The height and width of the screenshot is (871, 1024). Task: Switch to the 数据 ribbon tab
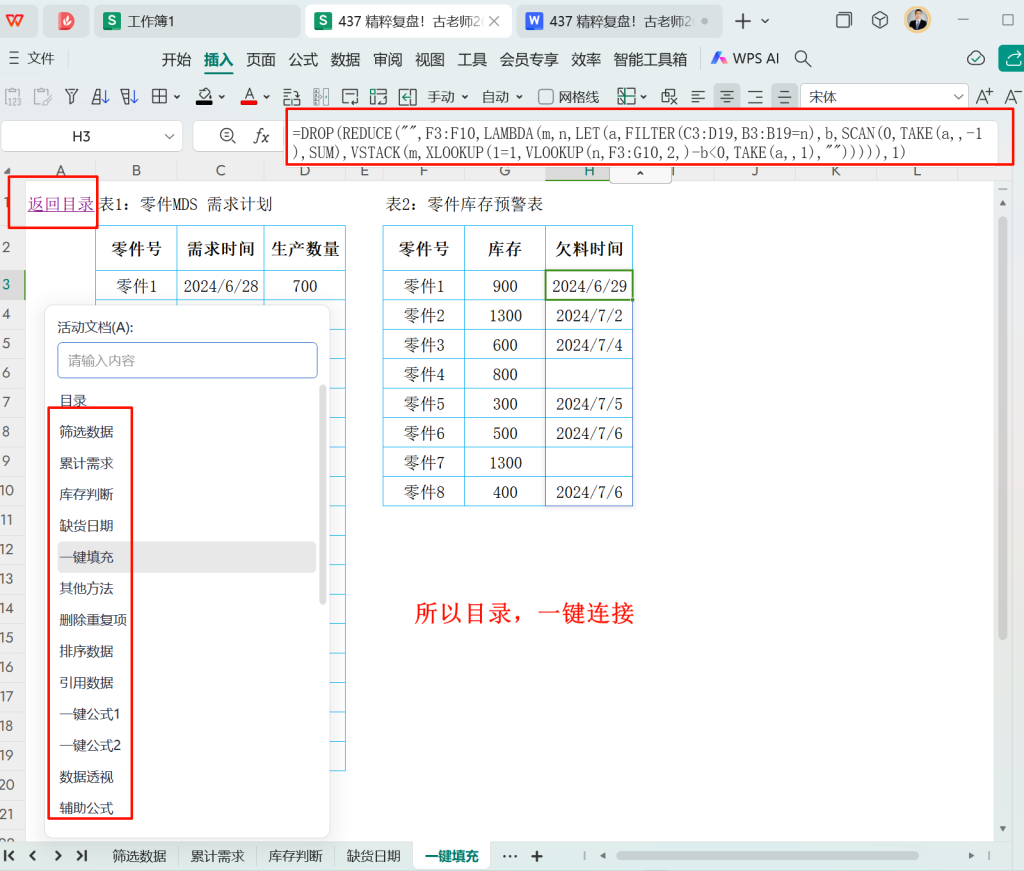pyautogui.click(x=345, y=59)
